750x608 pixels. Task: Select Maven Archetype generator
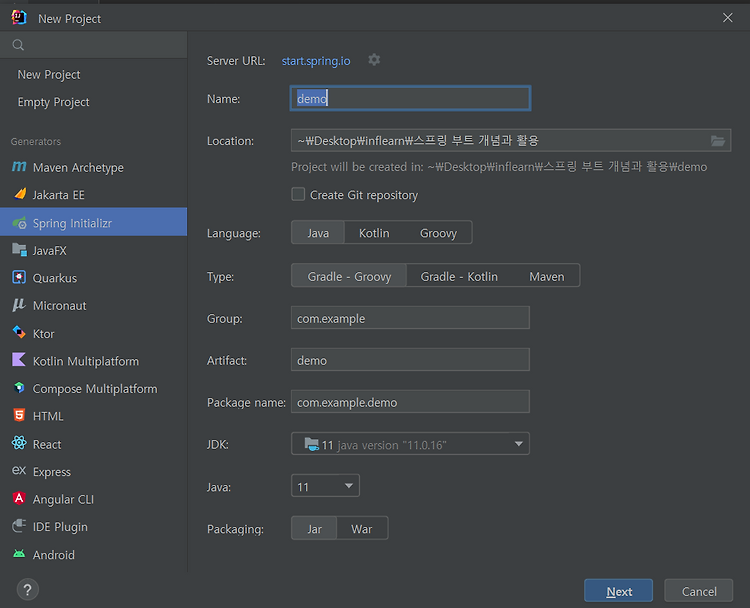93,167
